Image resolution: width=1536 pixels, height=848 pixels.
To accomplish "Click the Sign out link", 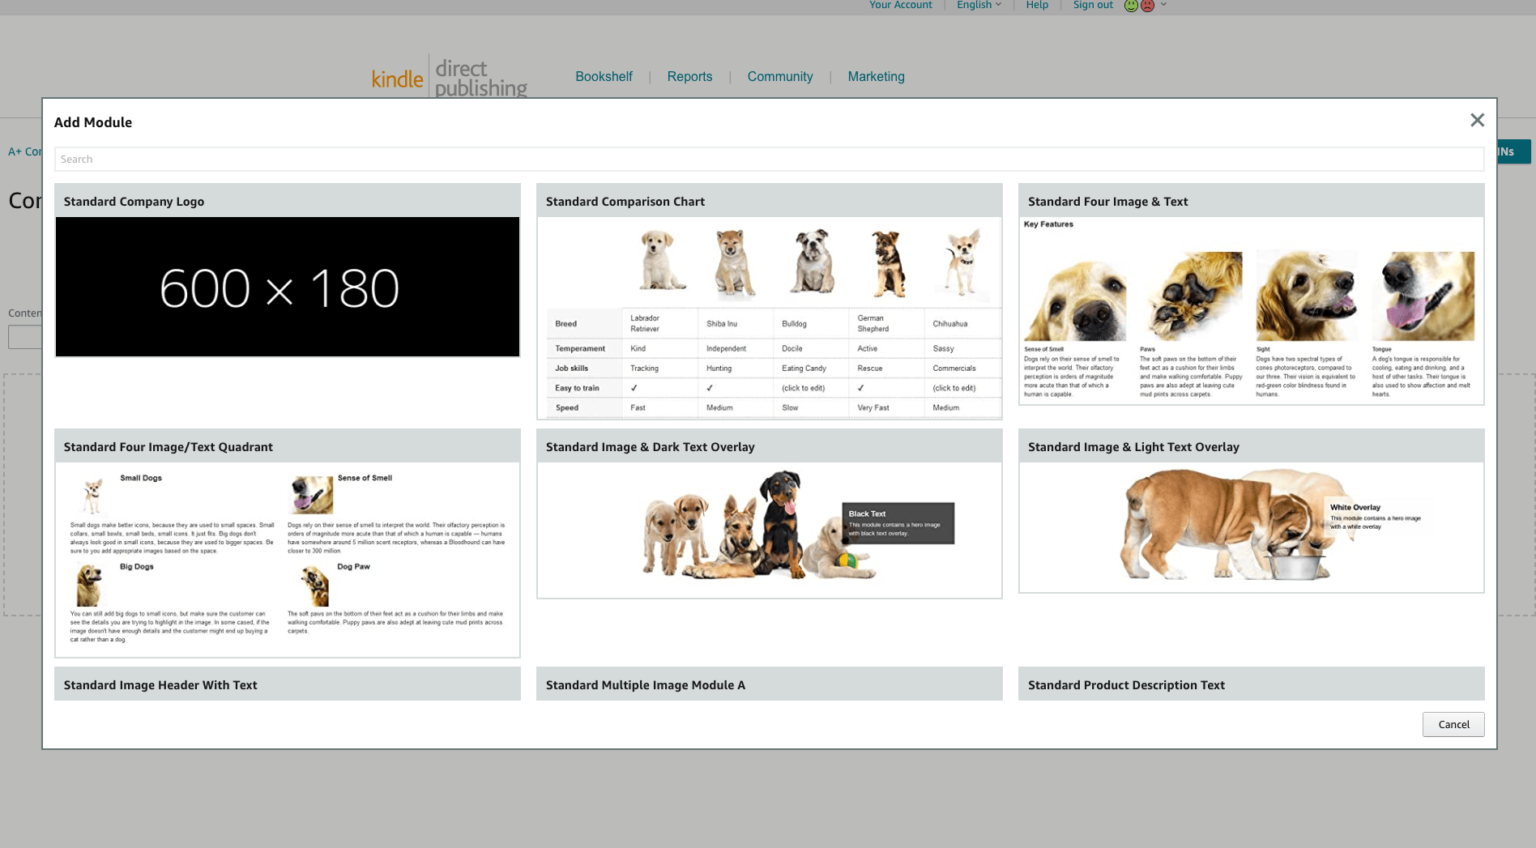I will click(1092, 5).
